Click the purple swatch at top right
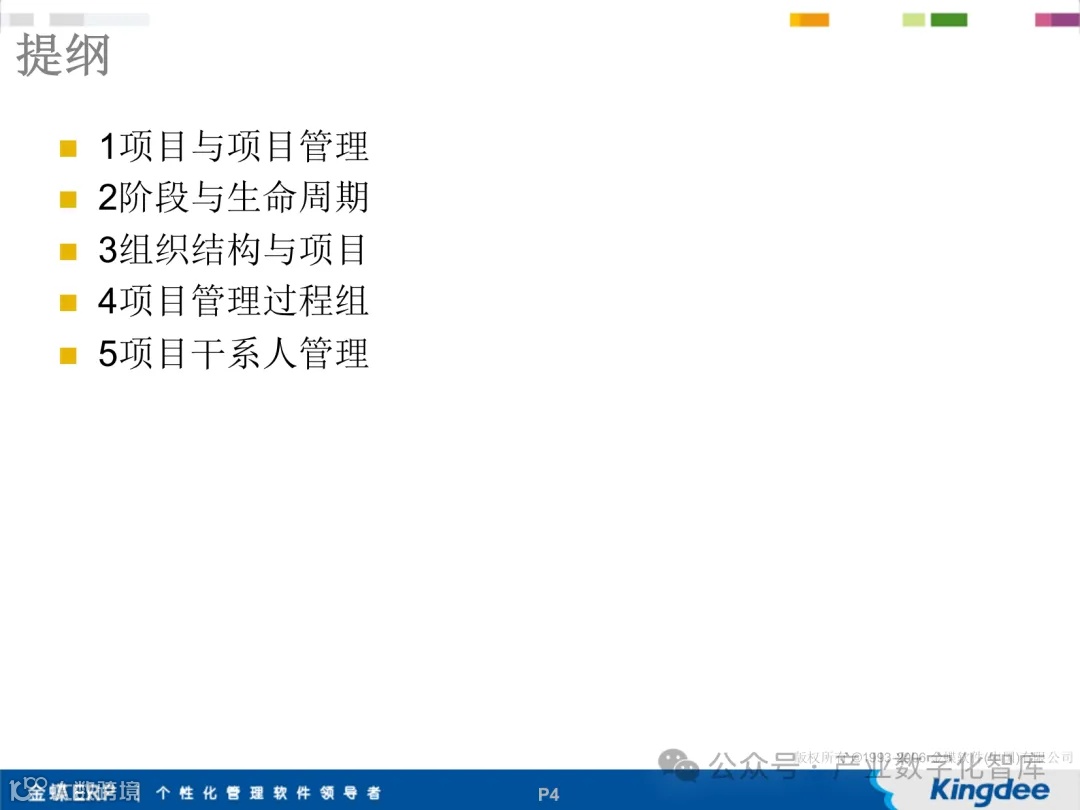The height and width of the screenshot is (810, 1080). click(1063, 20)
